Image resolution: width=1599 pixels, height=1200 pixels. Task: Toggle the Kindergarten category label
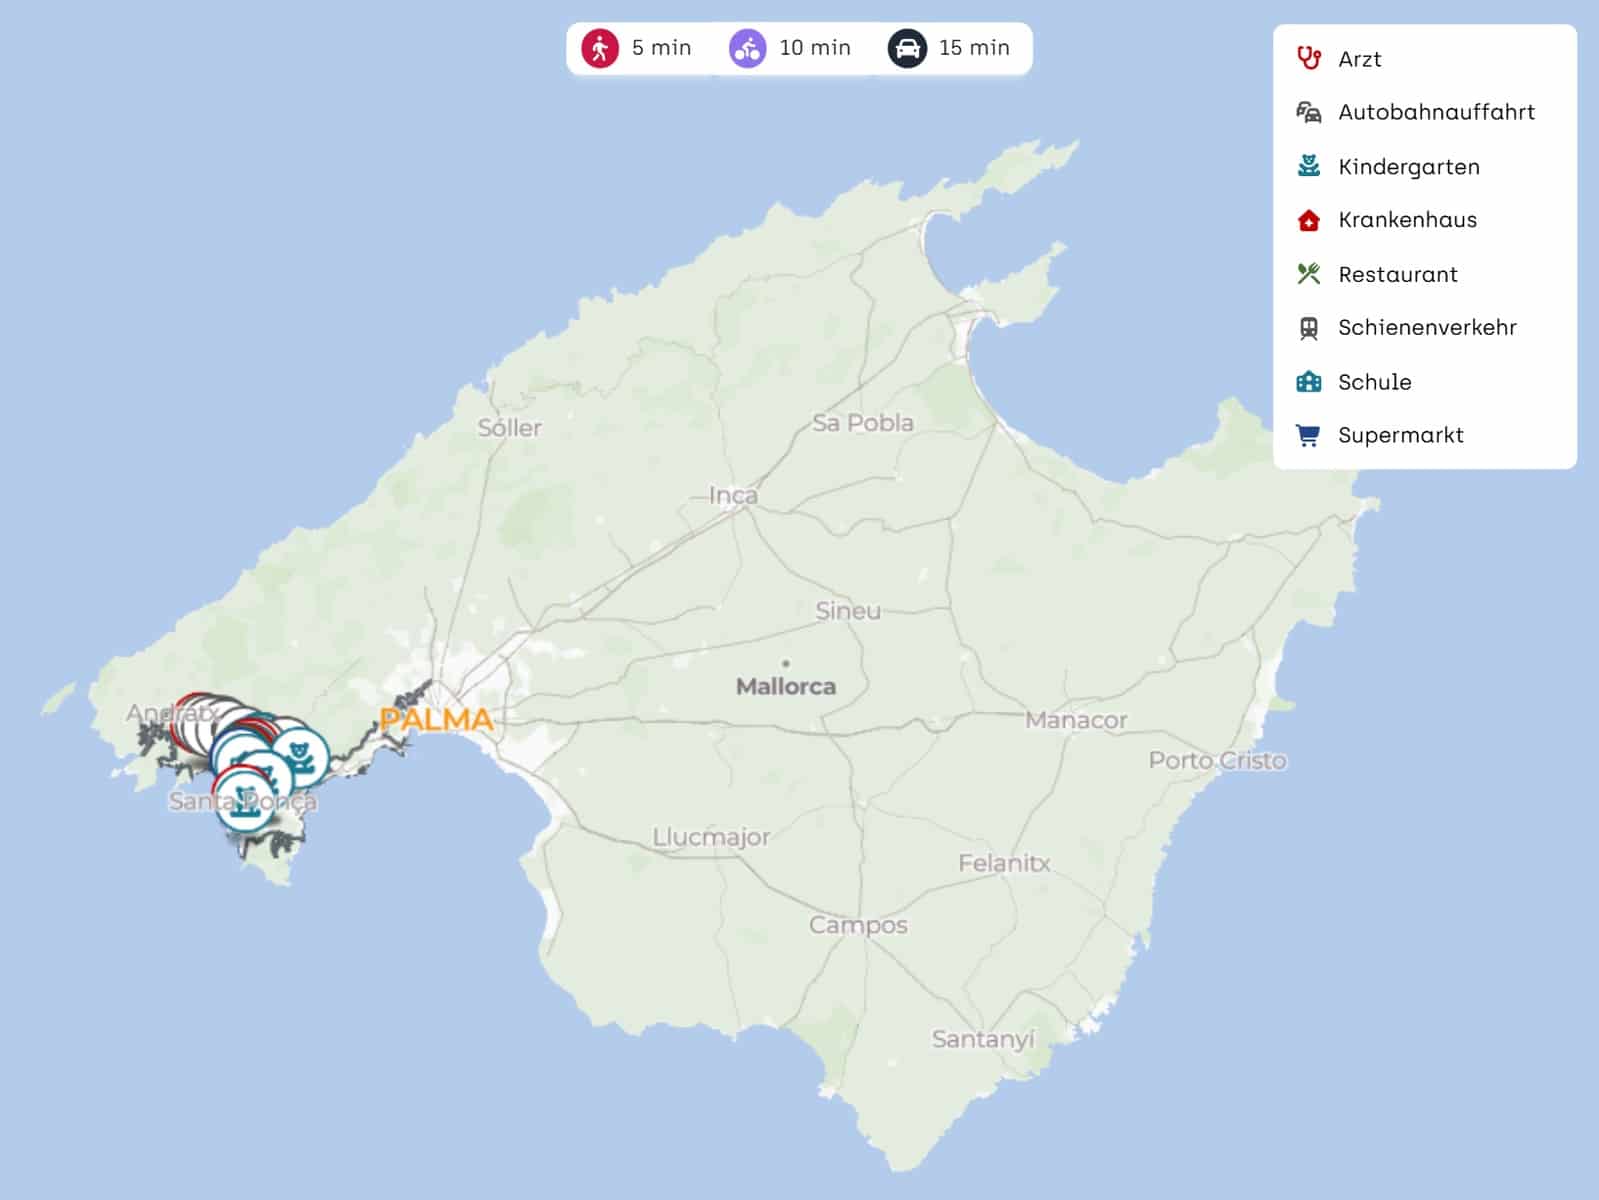[x=1408, y=167]
